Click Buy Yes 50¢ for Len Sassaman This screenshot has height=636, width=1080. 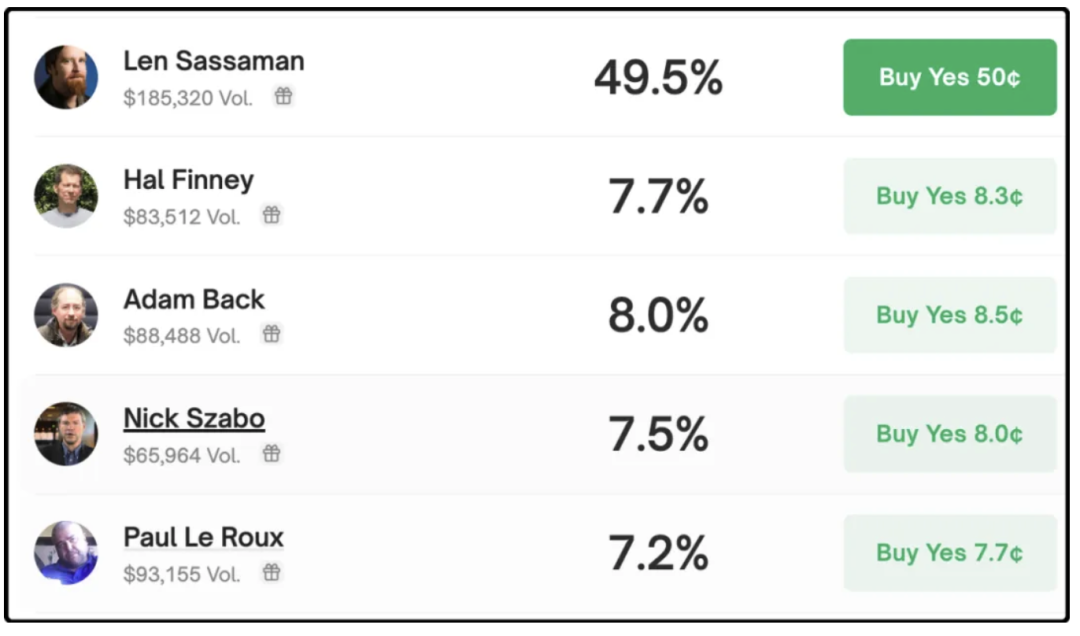(950, 77)
